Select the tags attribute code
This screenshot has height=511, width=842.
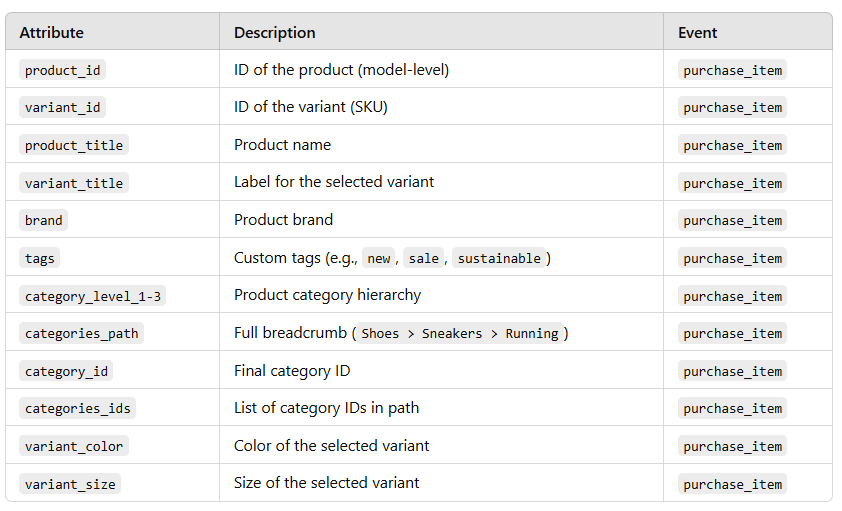40,258
